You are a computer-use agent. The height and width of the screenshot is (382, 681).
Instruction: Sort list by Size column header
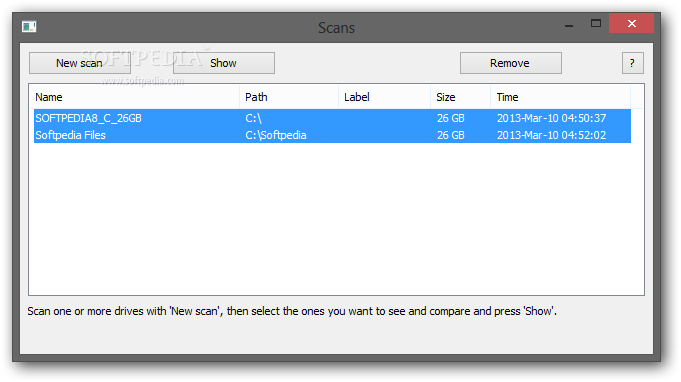[460, 97]
